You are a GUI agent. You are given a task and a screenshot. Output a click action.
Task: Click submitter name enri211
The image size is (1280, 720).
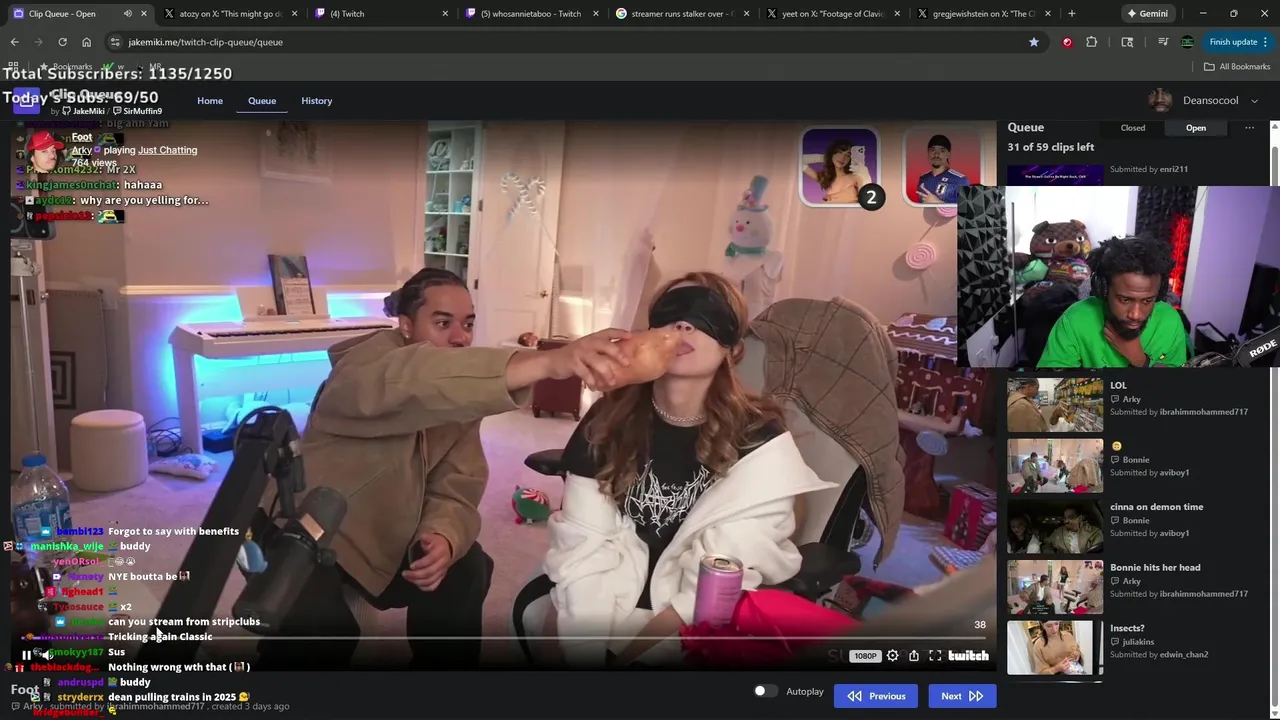click(1174, 169)
